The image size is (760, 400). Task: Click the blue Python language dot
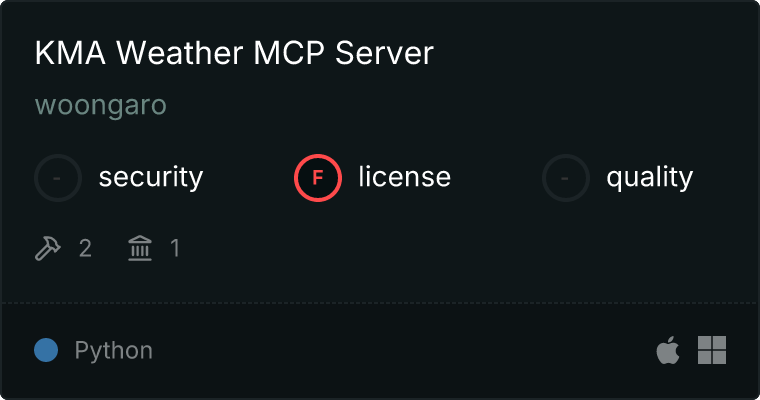point(46,350)
